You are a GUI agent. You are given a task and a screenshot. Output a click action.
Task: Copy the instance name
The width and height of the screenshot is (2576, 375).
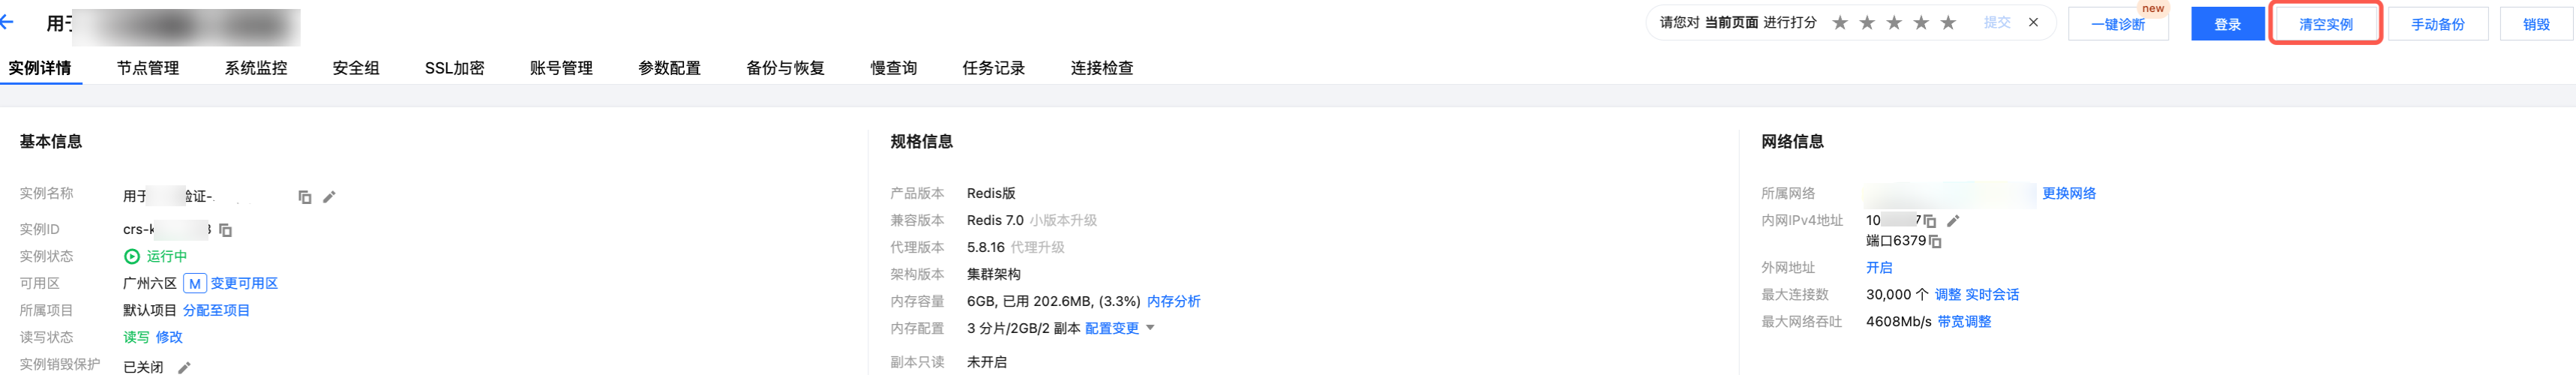[305, 197]
